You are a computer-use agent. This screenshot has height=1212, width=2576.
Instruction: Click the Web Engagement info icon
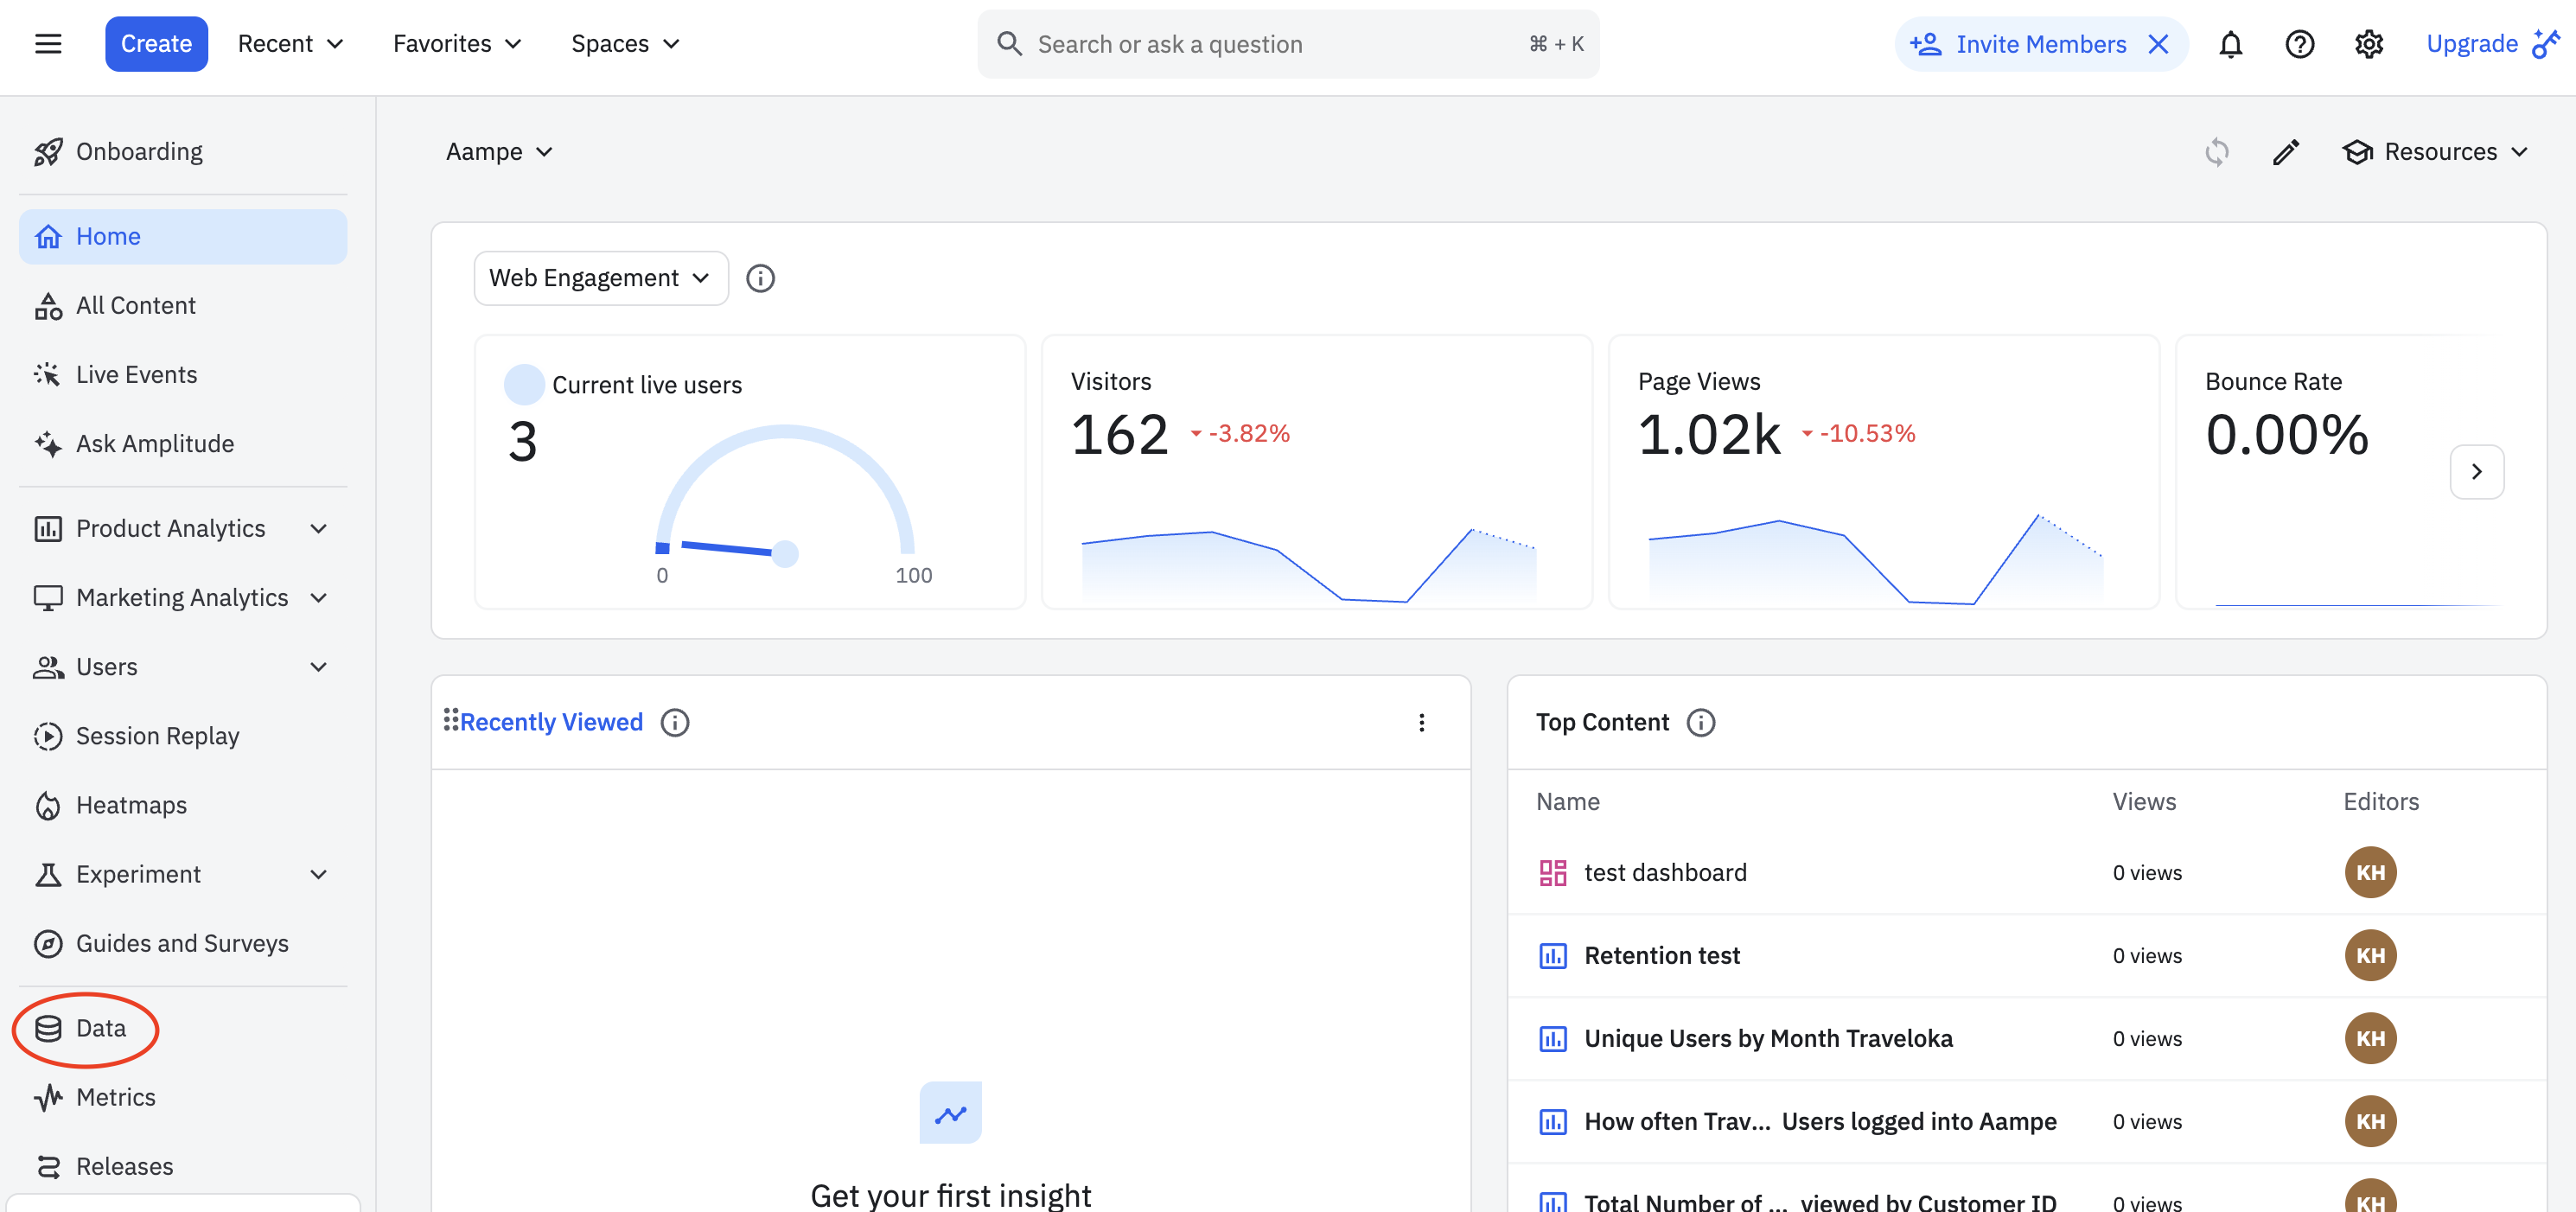(760, 278)
